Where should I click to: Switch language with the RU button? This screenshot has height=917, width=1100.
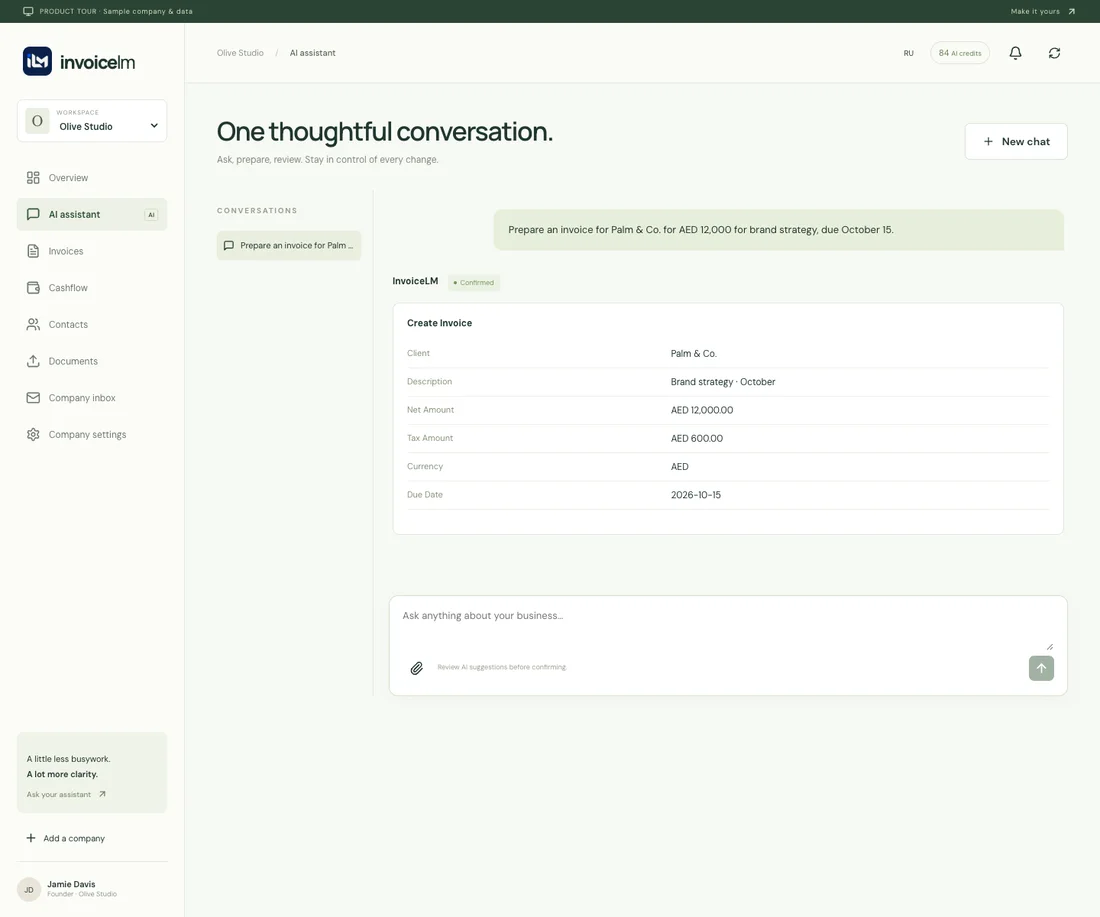pos(908,53)
